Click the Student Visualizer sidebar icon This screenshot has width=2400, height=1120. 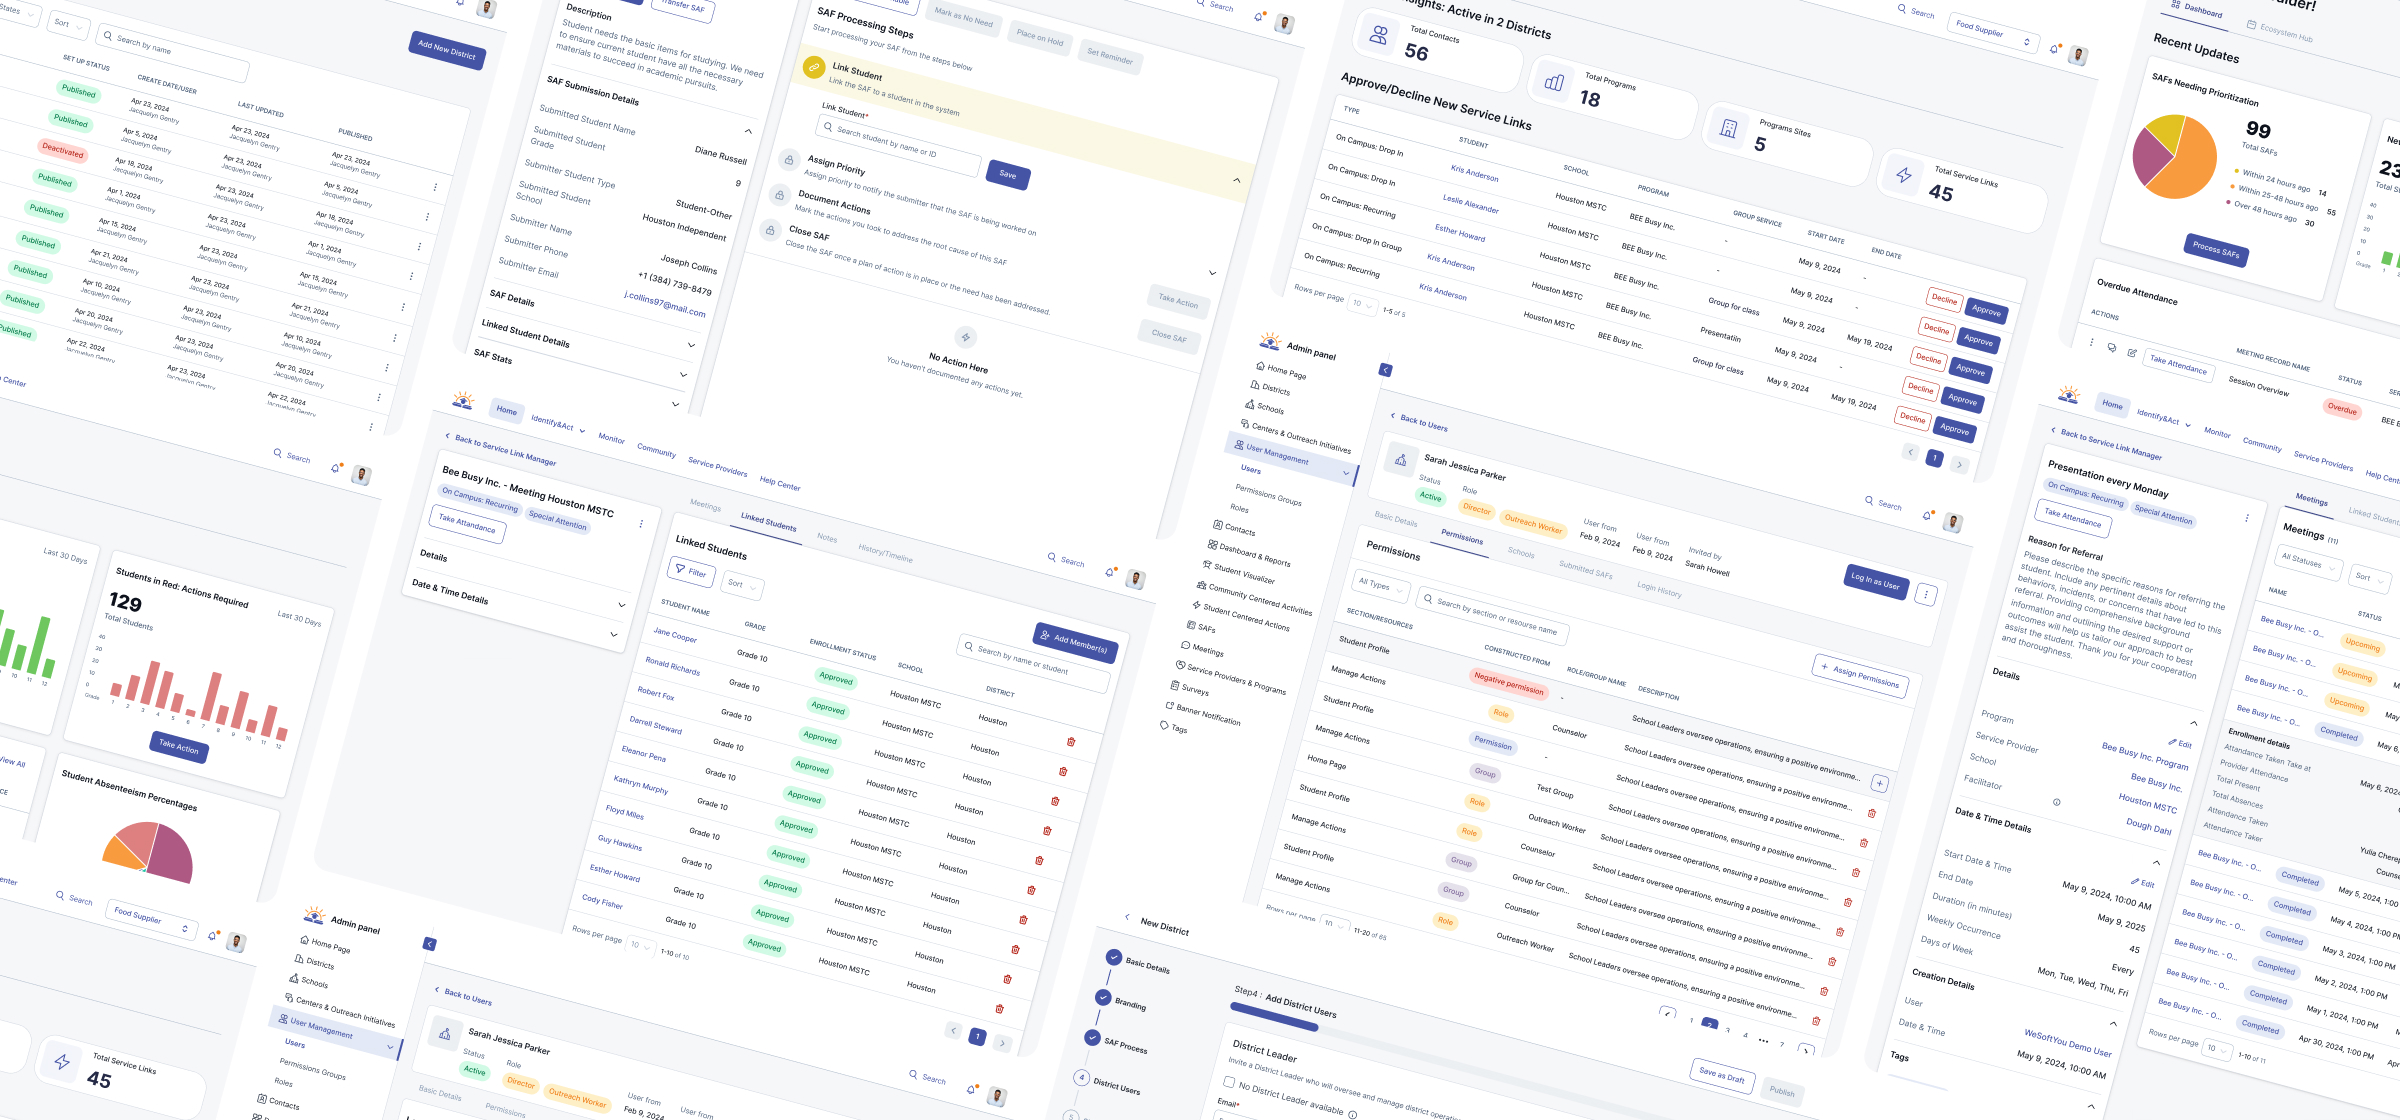click(x=1207, y=565)
